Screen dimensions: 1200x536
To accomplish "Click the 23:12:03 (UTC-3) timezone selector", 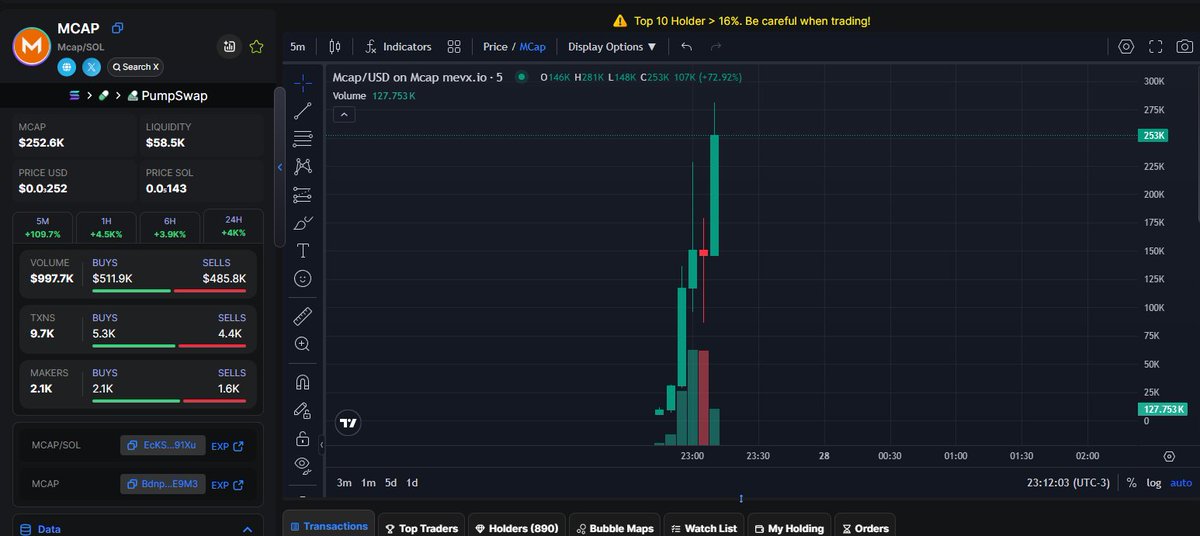I will [1068, 483].
